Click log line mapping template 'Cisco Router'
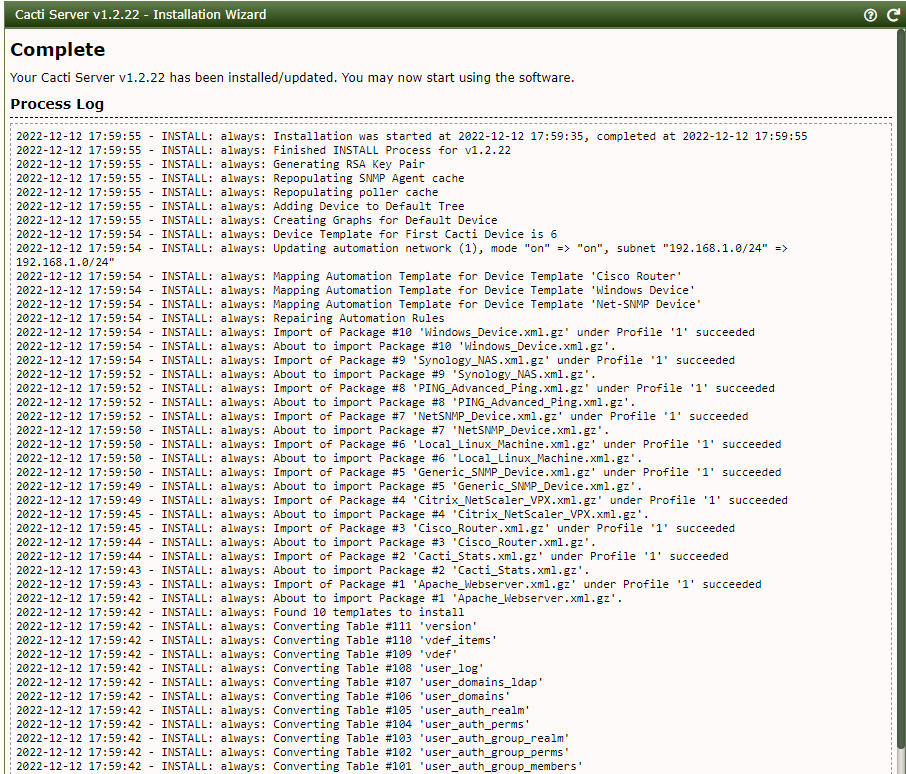This screenshot has width=906, height=774. (349, 276)
